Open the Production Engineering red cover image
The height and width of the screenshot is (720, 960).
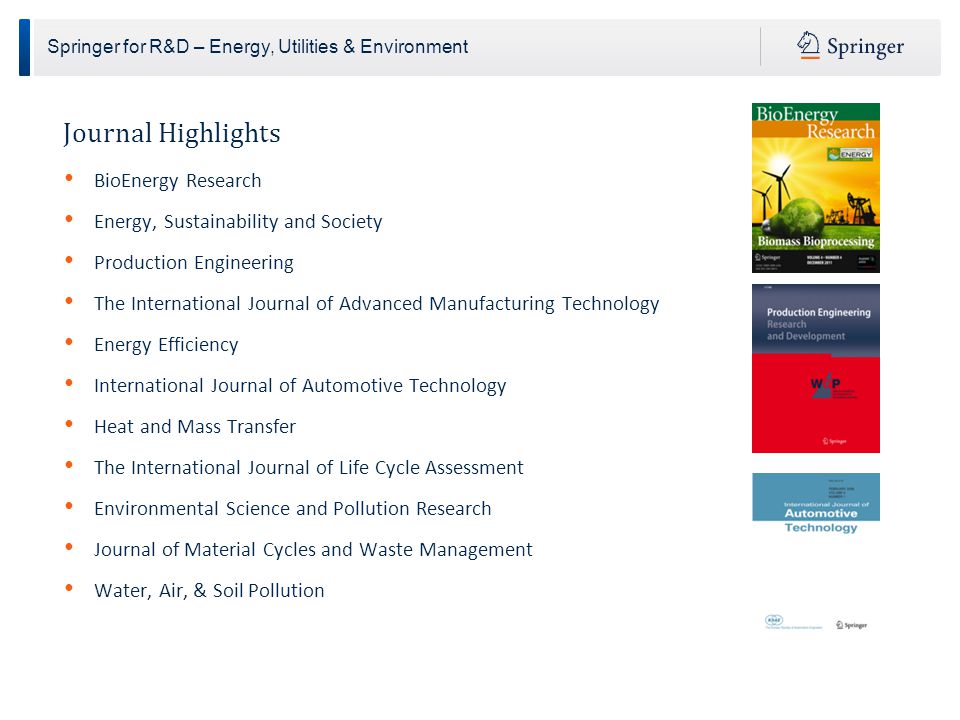pyautogui.click(x=816, y=369)
